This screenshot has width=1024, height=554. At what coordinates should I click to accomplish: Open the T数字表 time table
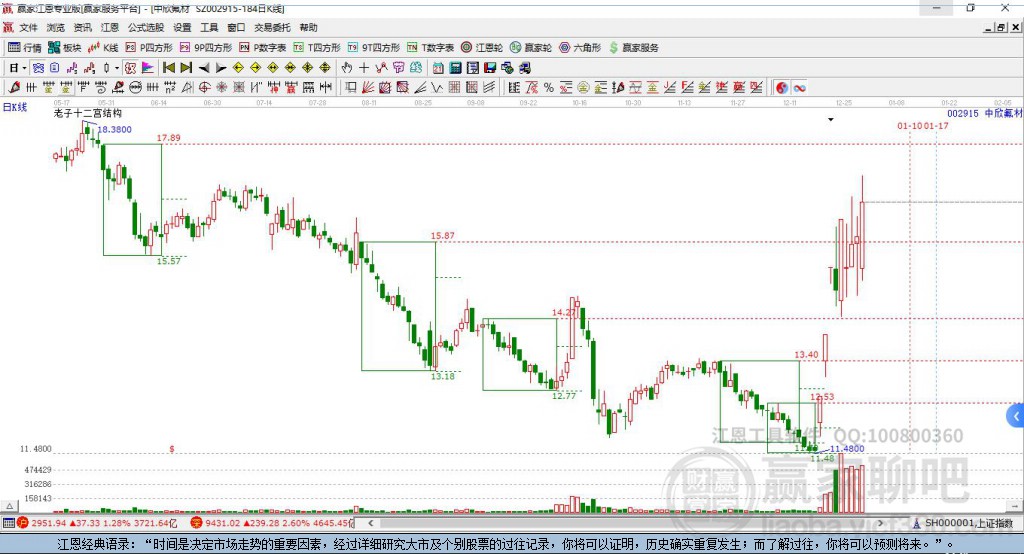[430, 48]
